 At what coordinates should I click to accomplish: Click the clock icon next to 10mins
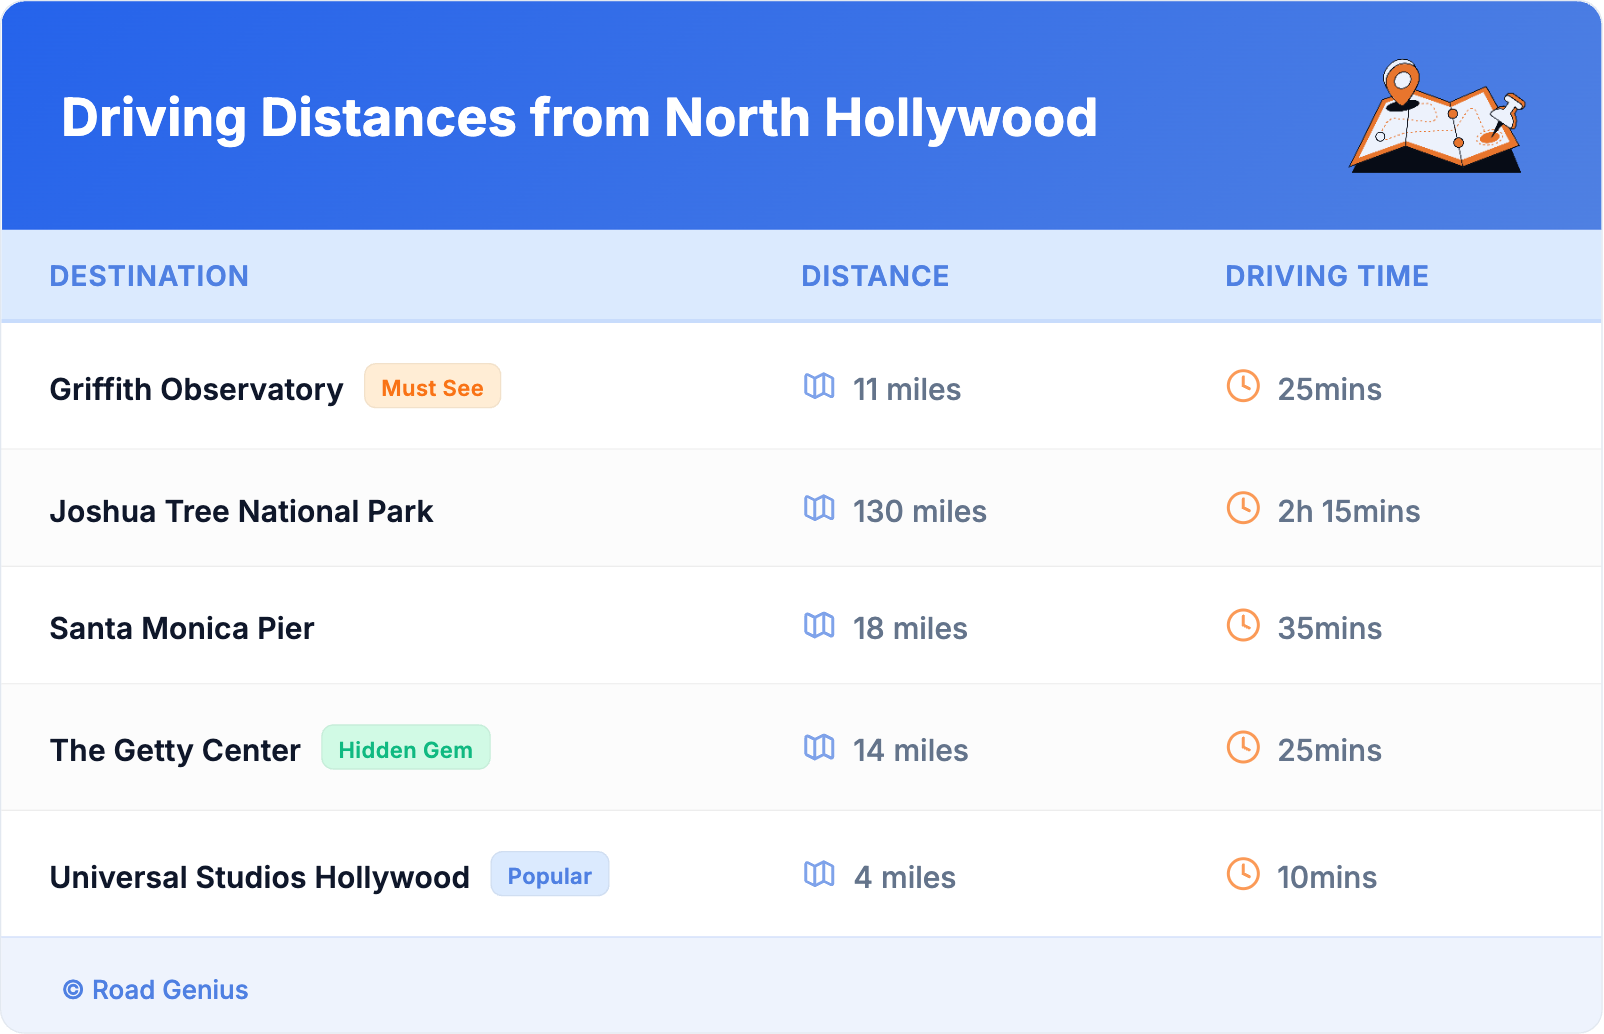(x=1243, y=874)
